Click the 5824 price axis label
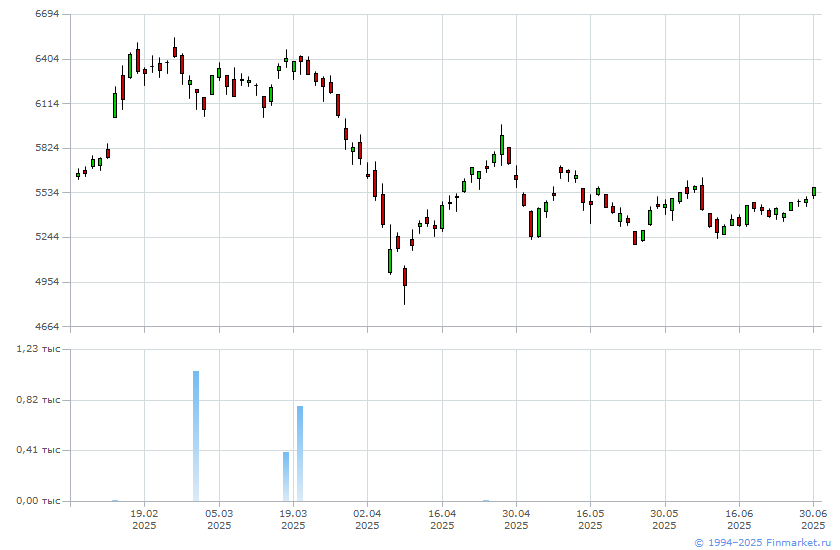The image size is (840, 550). click(47, 148)
